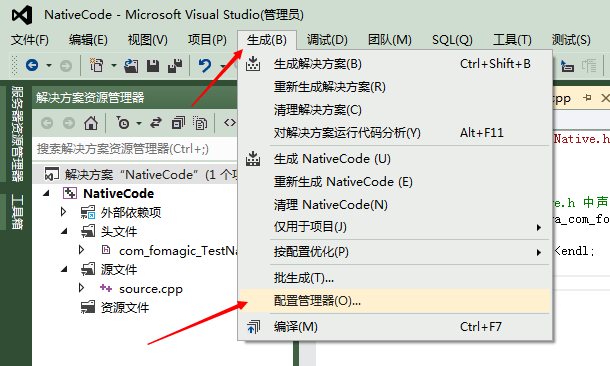Click the Undo toolbar icon
Image resolution: width=610 pixels, height=366 pixels.
[205, 65]
